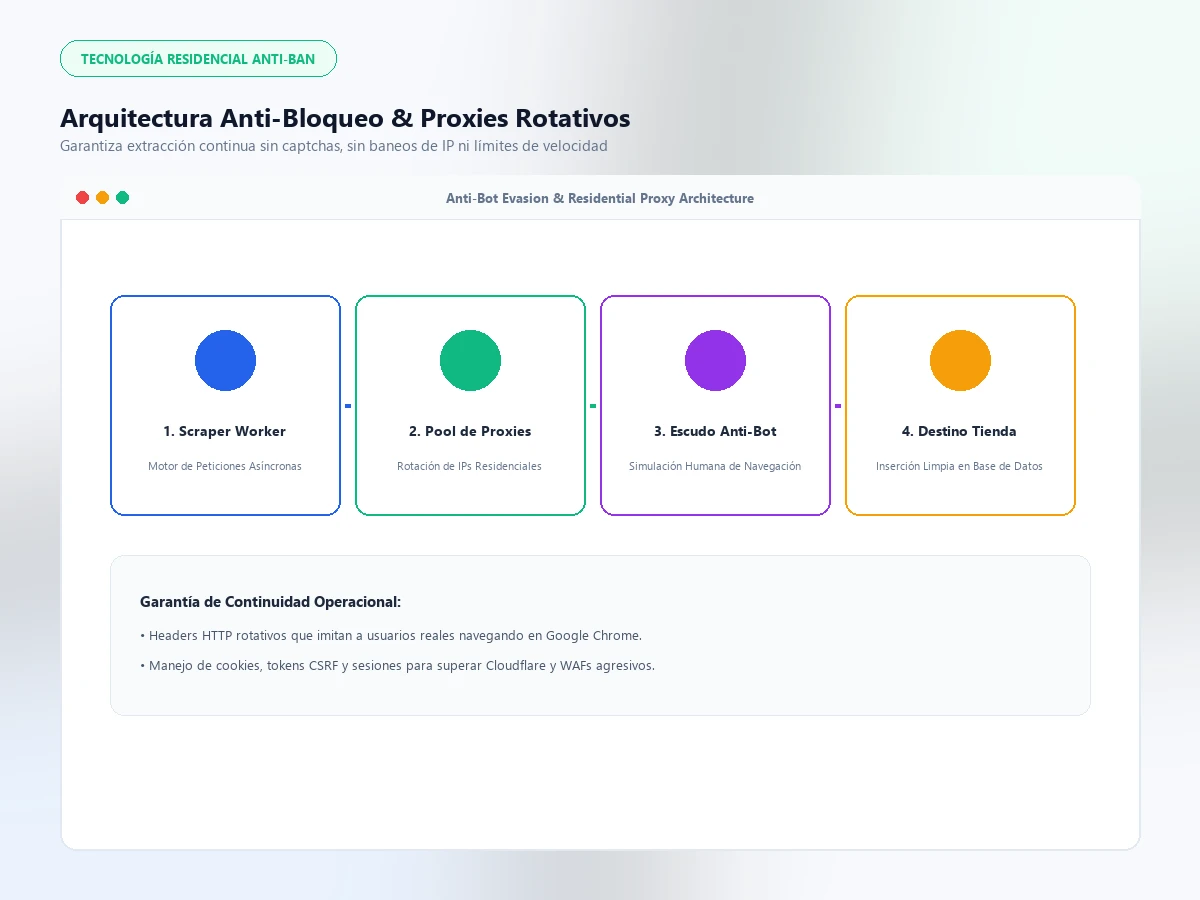Click the '2. Pool de Proxies' card title
Viewport: 1200px width, 900px height.
pos(470,432)
